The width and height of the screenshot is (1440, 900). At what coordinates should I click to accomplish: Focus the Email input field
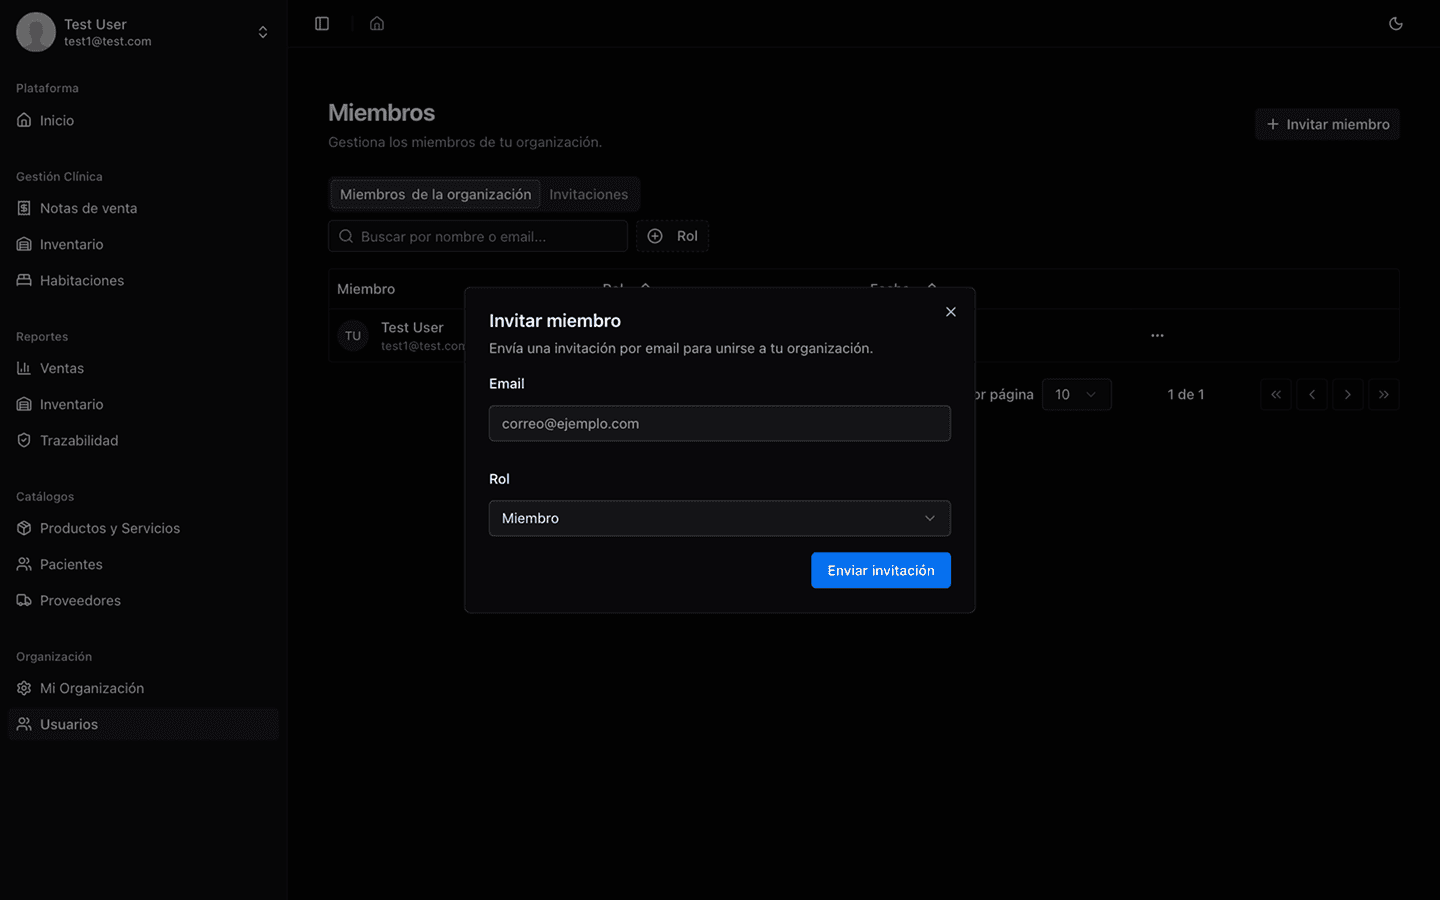pyautogui.click(x=719, y=423)
